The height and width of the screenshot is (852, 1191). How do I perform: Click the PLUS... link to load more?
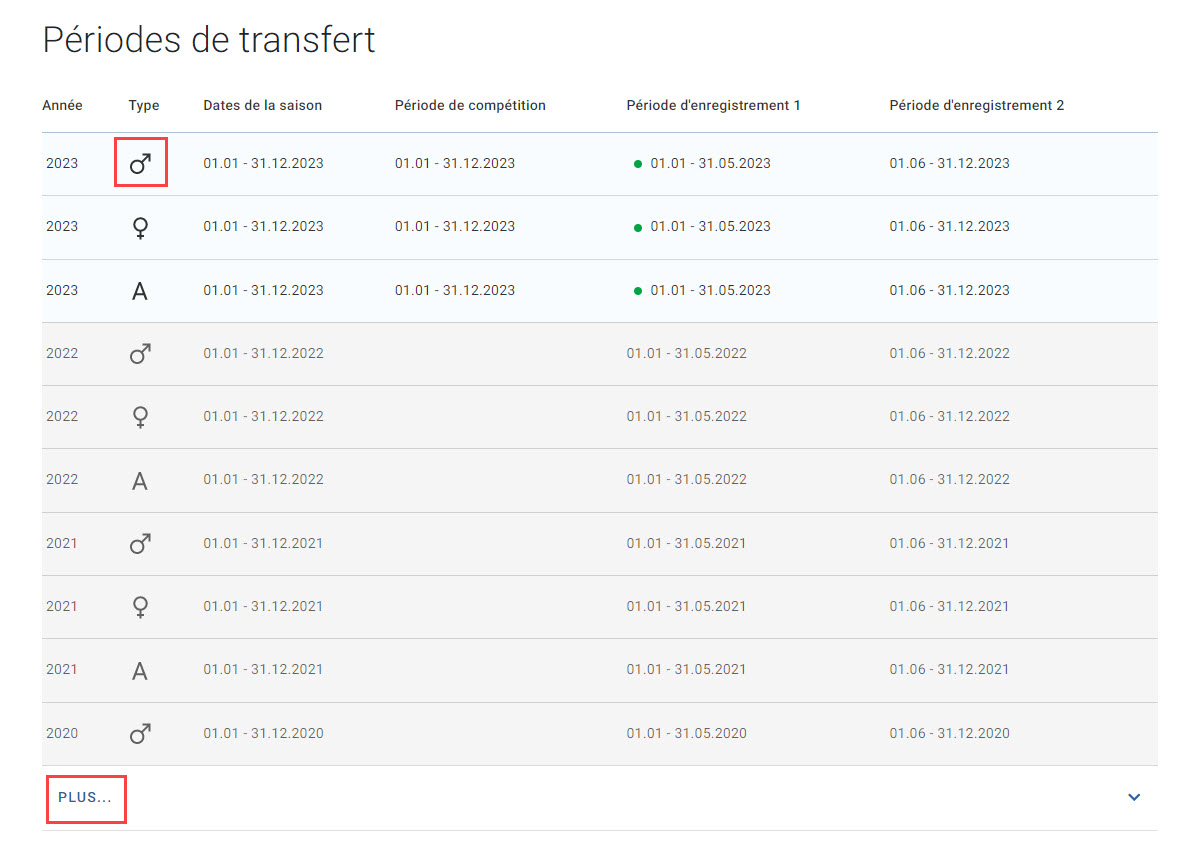pos(85,797)
